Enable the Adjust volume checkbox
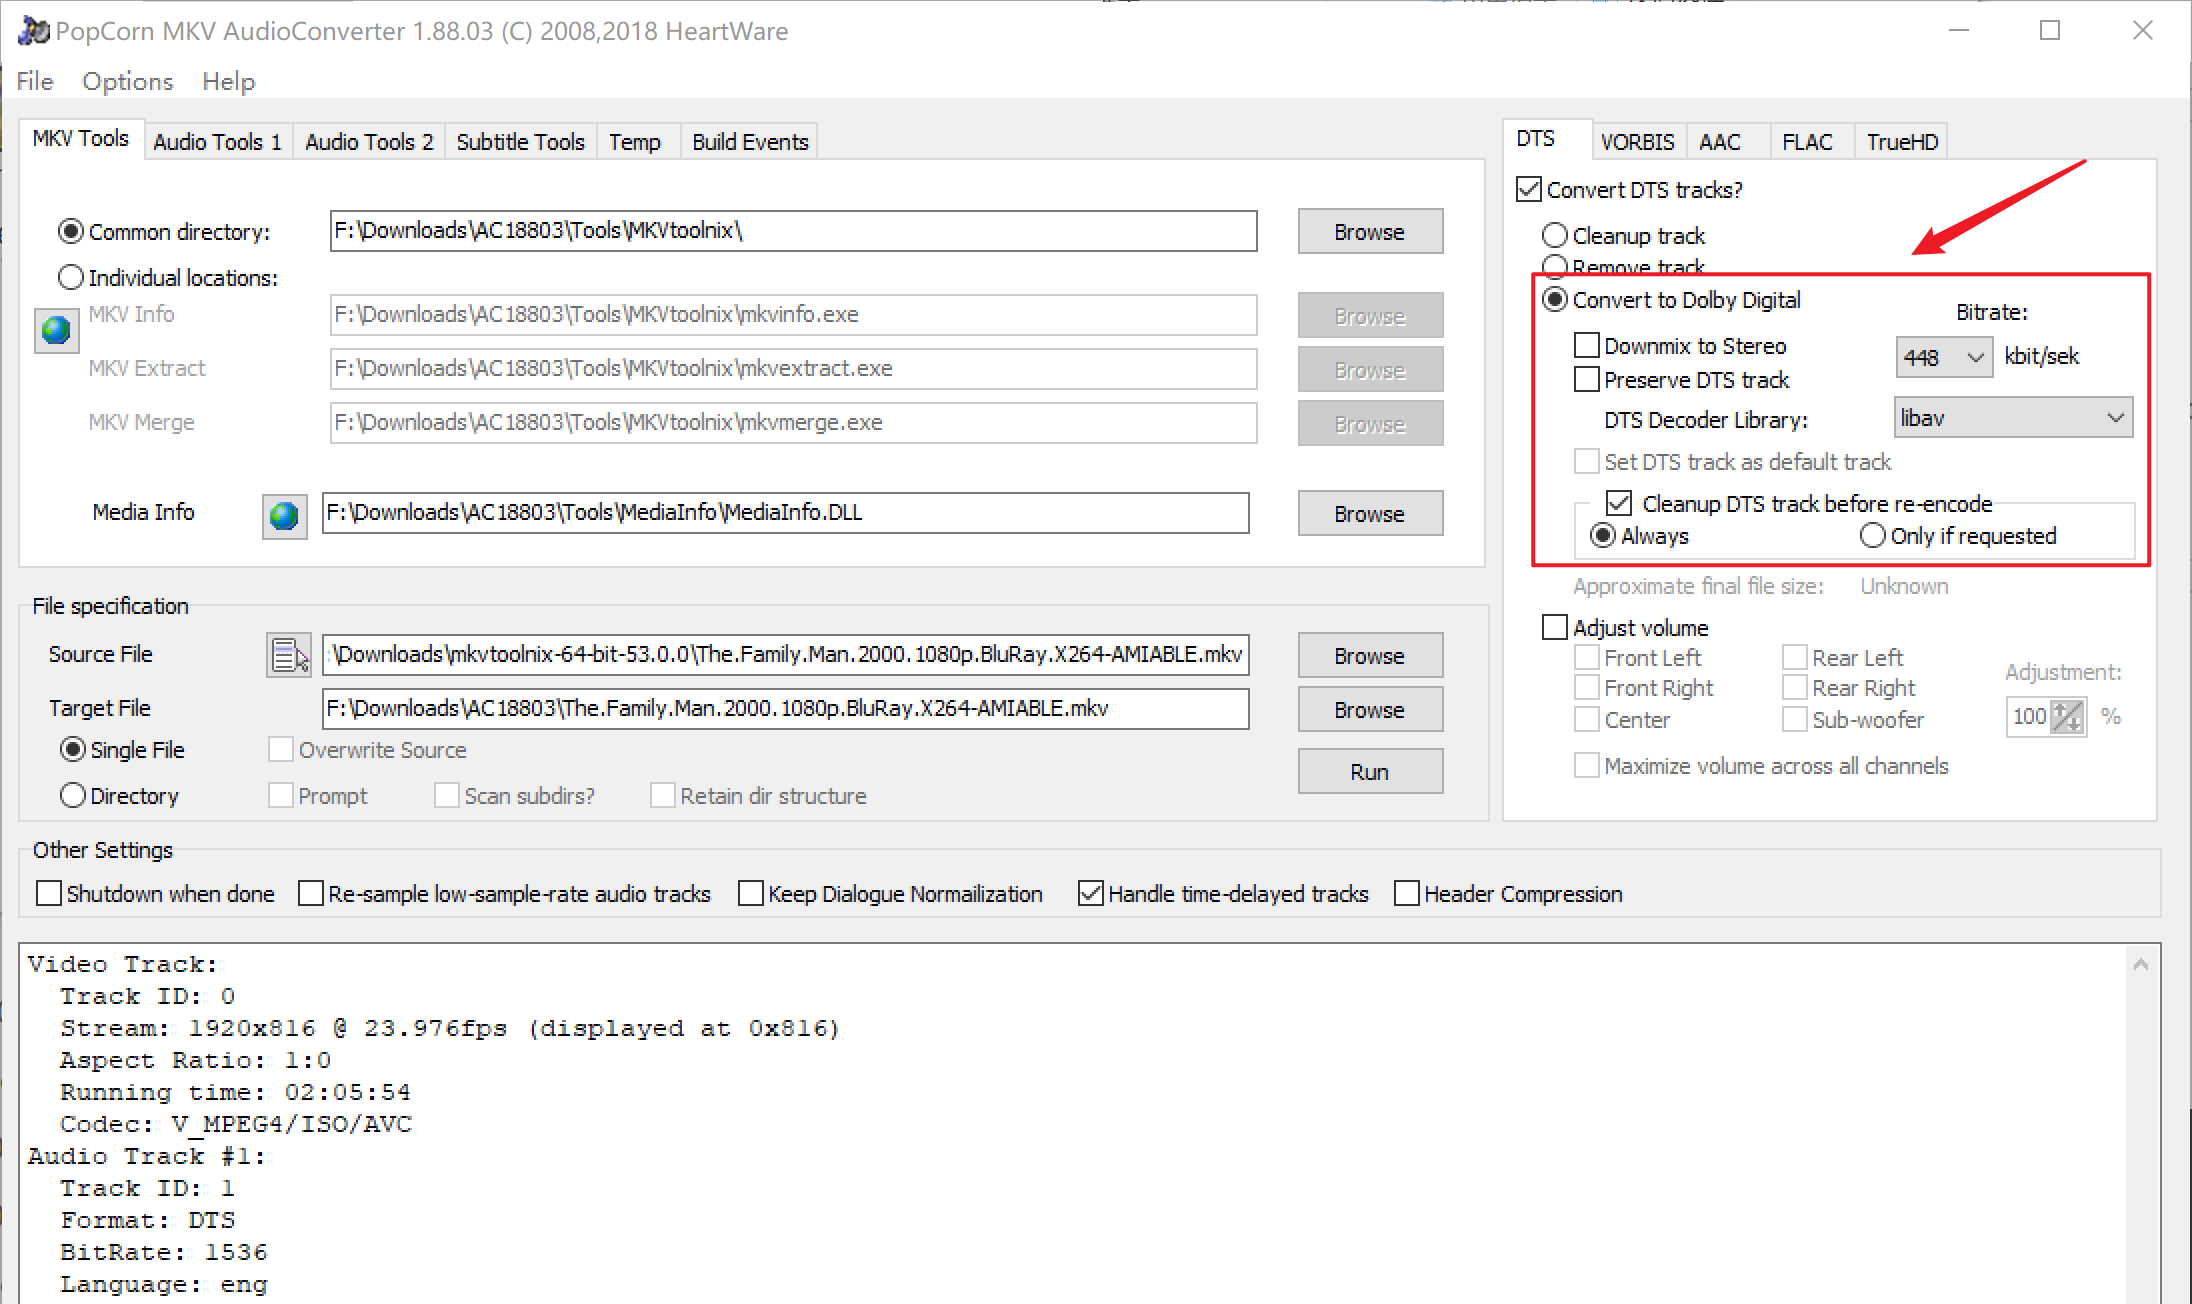This screenshot has width=2192, height=1304. pyautogui.click(x=1555, y=628)
